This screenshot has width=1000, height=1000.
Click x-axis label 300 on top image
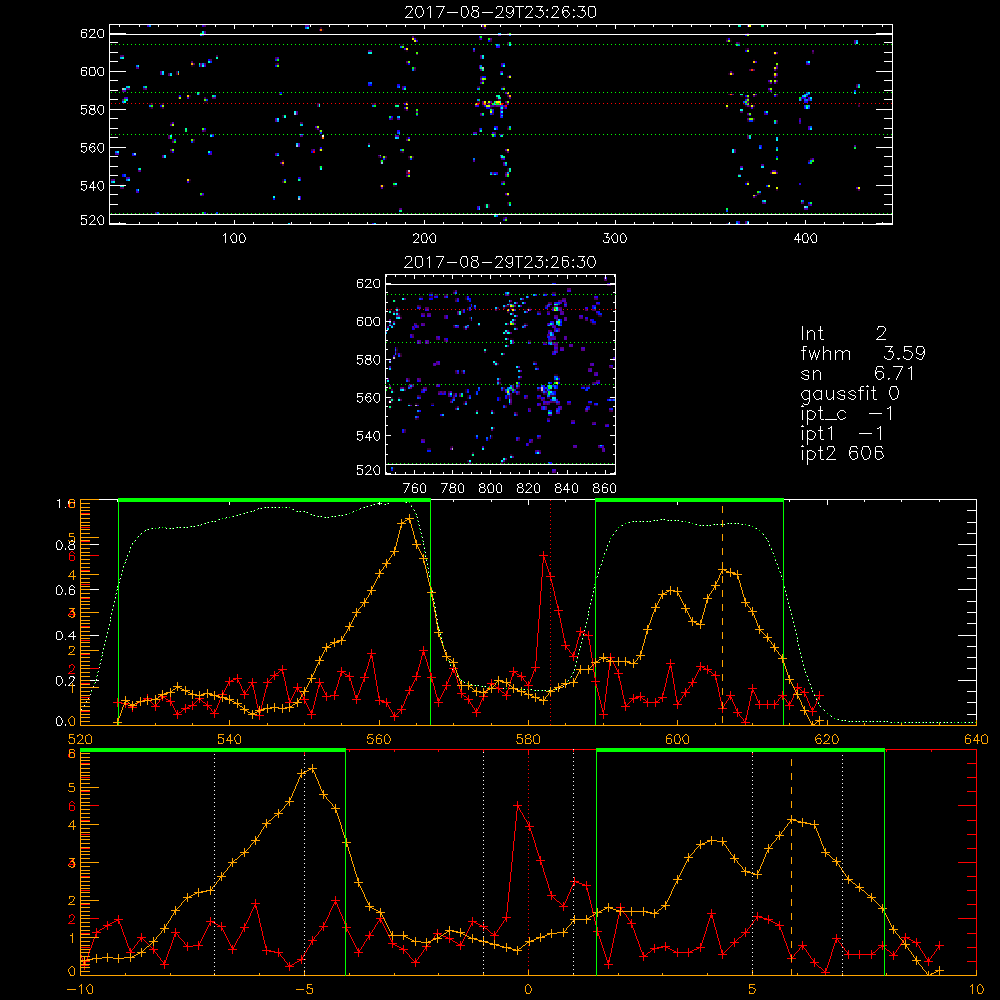[615, 239]
